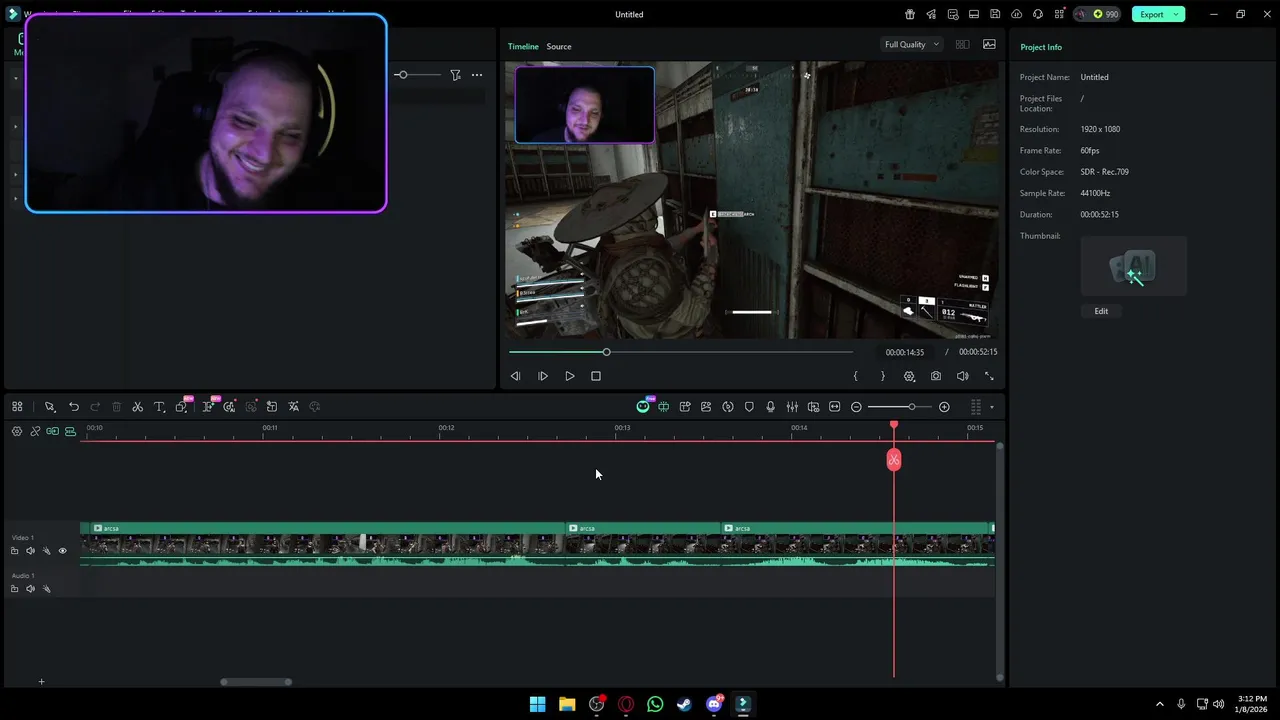Image resolution: width=1280 pixels, height=720 pixels.
Task: Hide the Video 1 track eye icon
Action: click(x=62, y=551)
